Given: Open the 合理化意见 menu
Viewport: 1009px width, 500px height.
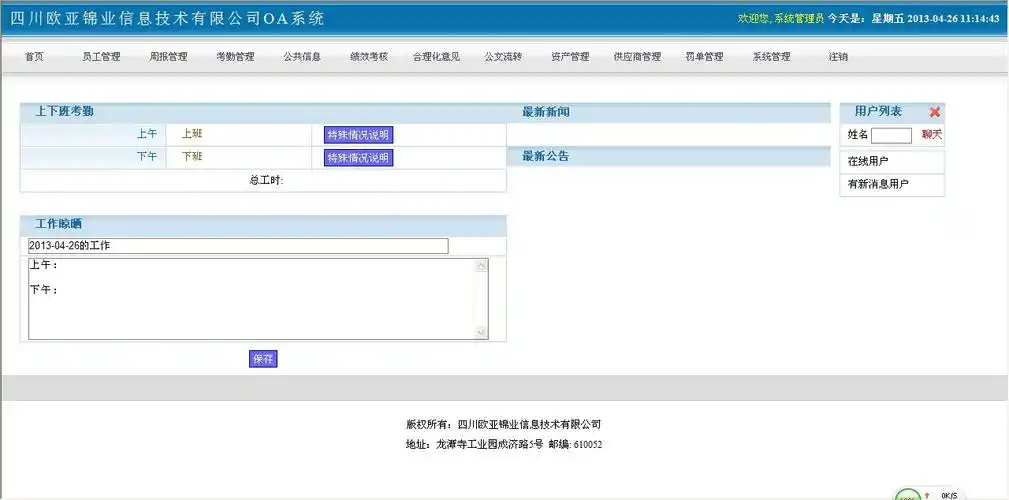Looking at the screenshot, I should pyautogui.click(x=436, y=57).
